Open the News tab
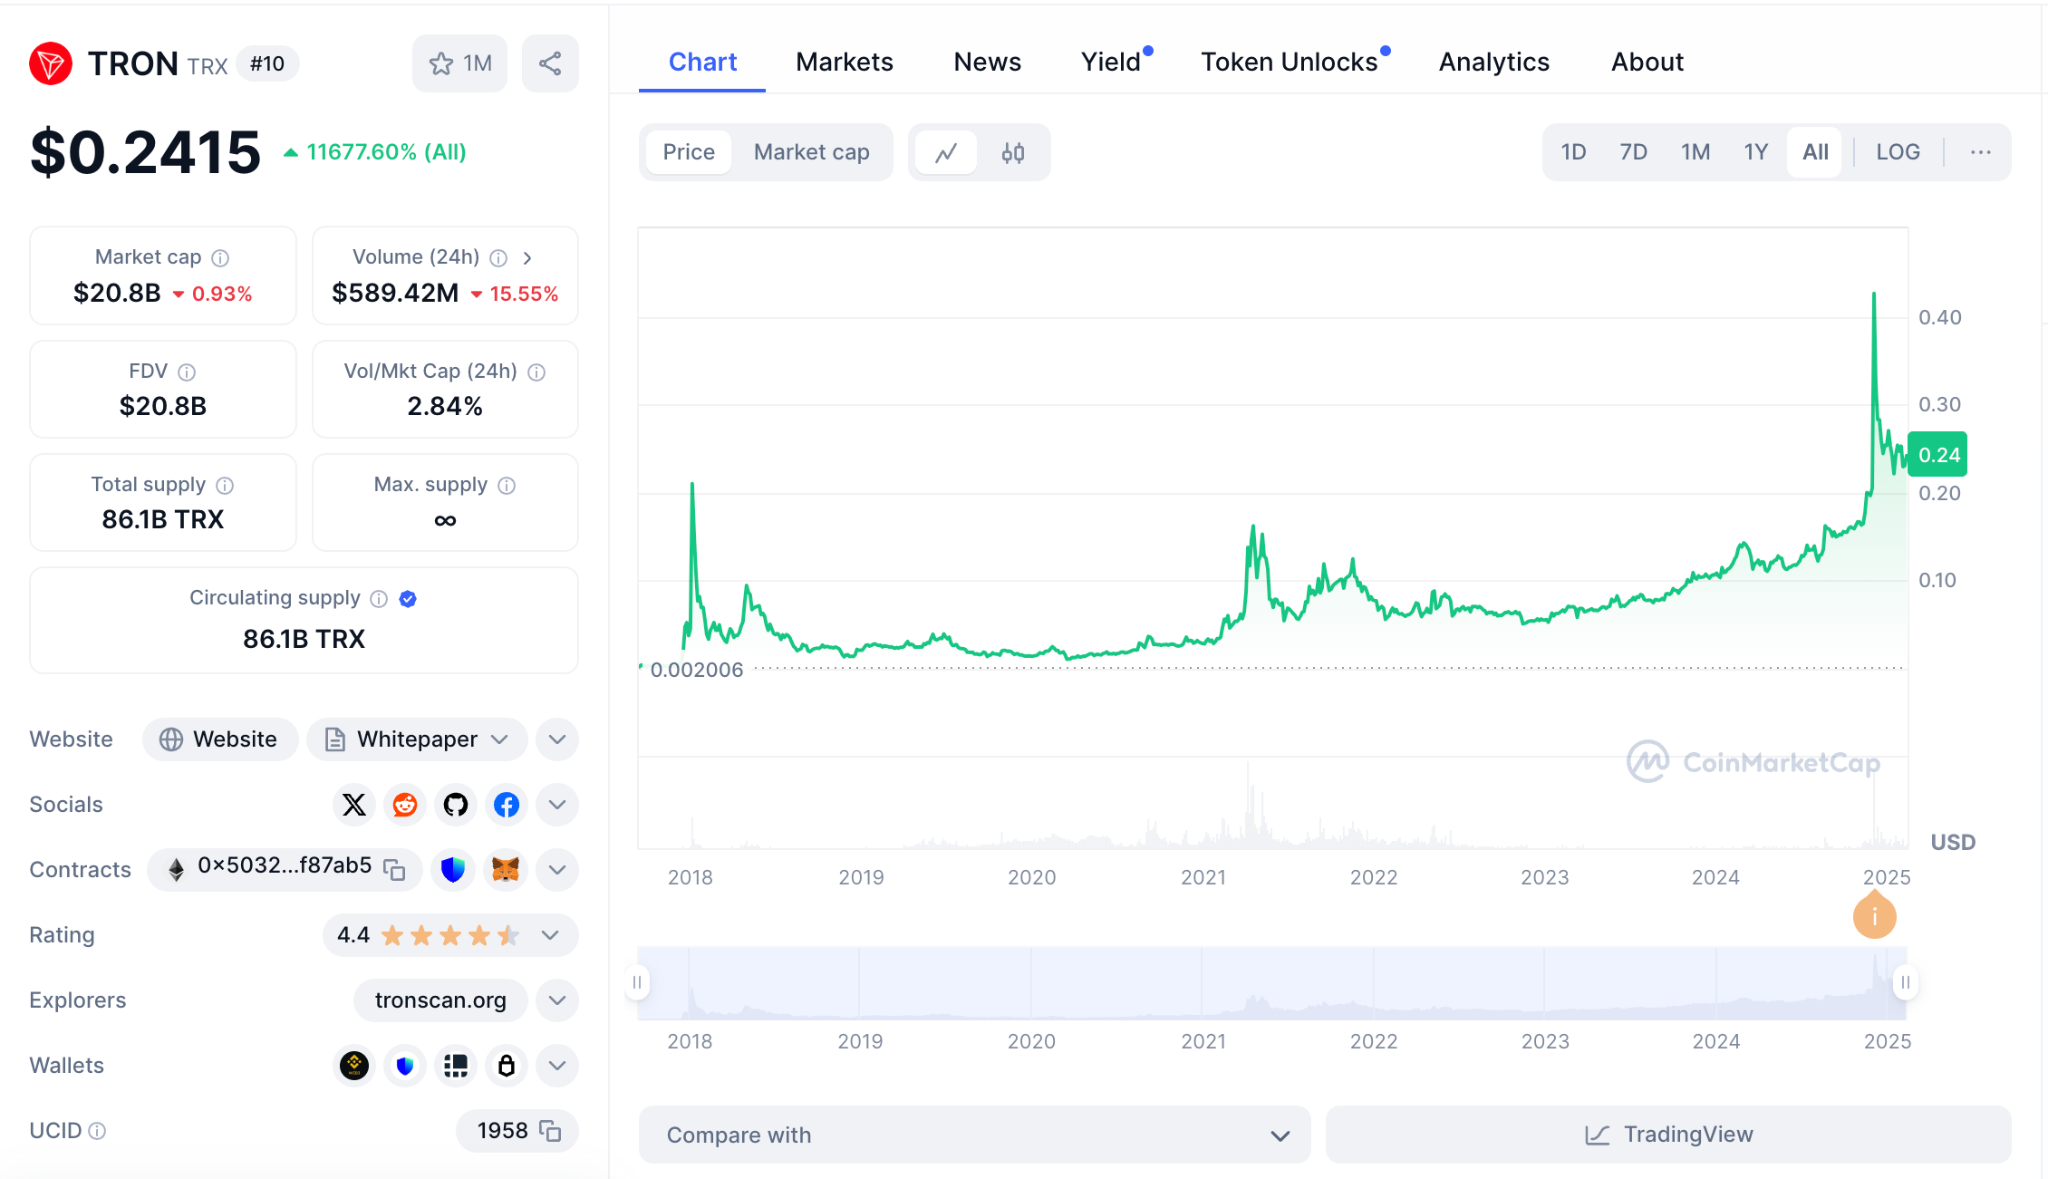Image resolution: width=2048 pixels, height=1179 pixels. [x=987, y=62]
